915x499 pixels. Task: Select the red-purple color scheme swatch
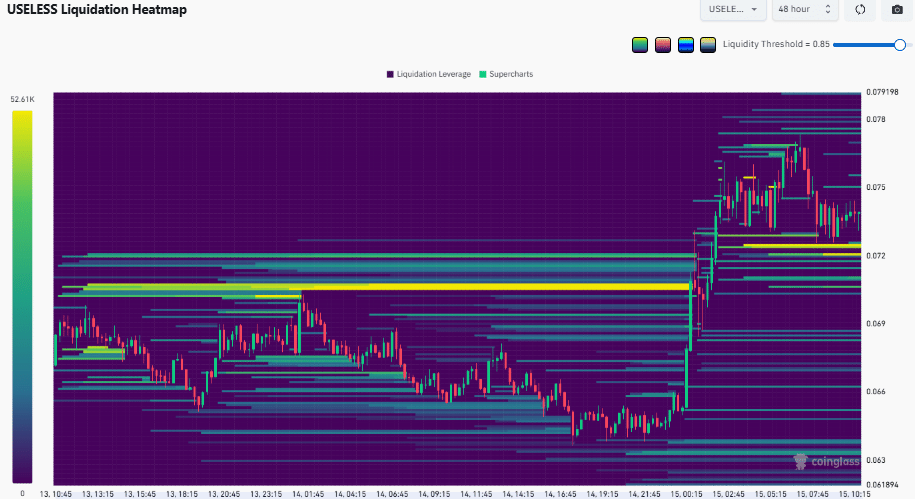coord(663,45)
